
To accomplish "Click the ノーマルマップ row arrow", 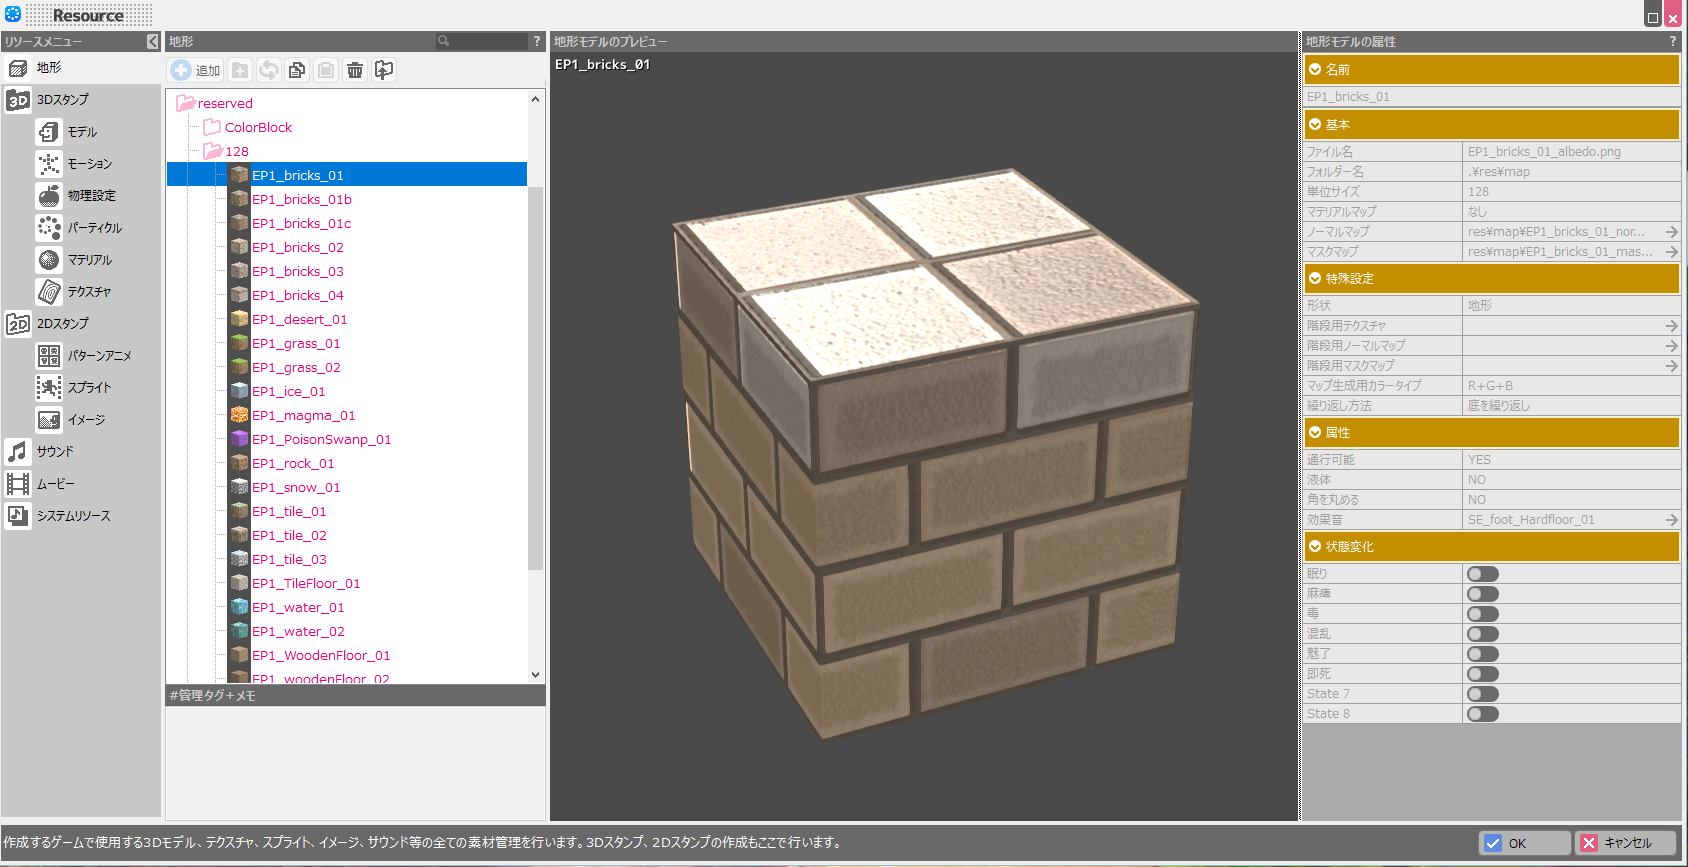I will point(1671,232).
